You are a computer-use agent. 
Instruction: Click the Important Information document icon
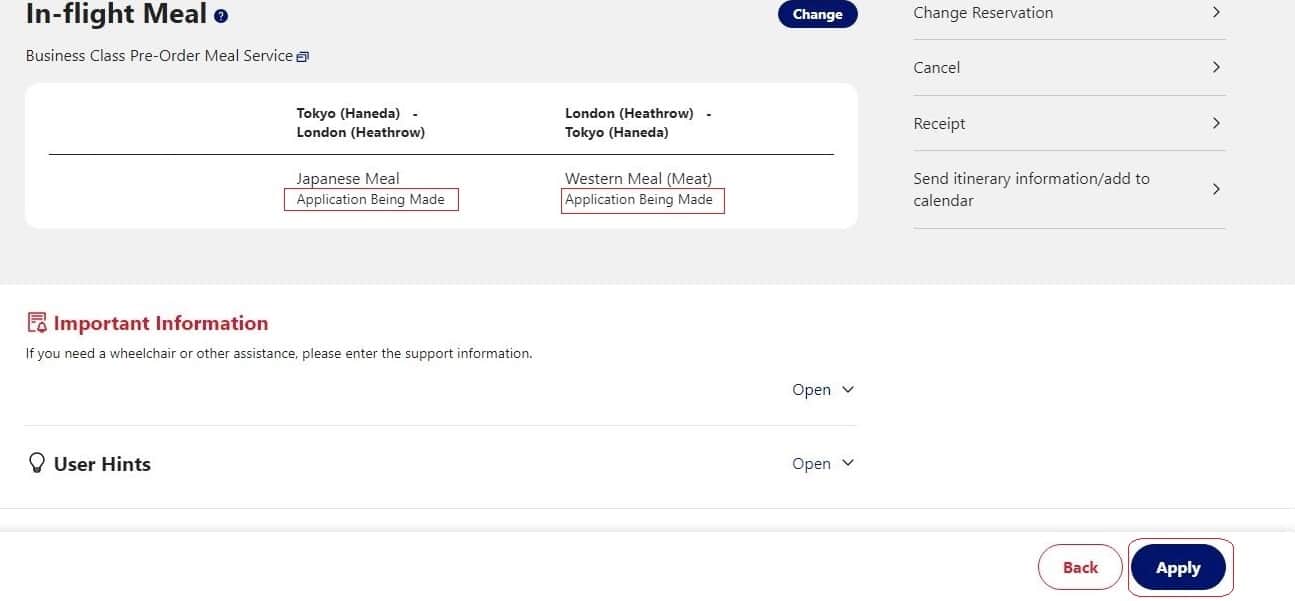[x=37, y=322]
